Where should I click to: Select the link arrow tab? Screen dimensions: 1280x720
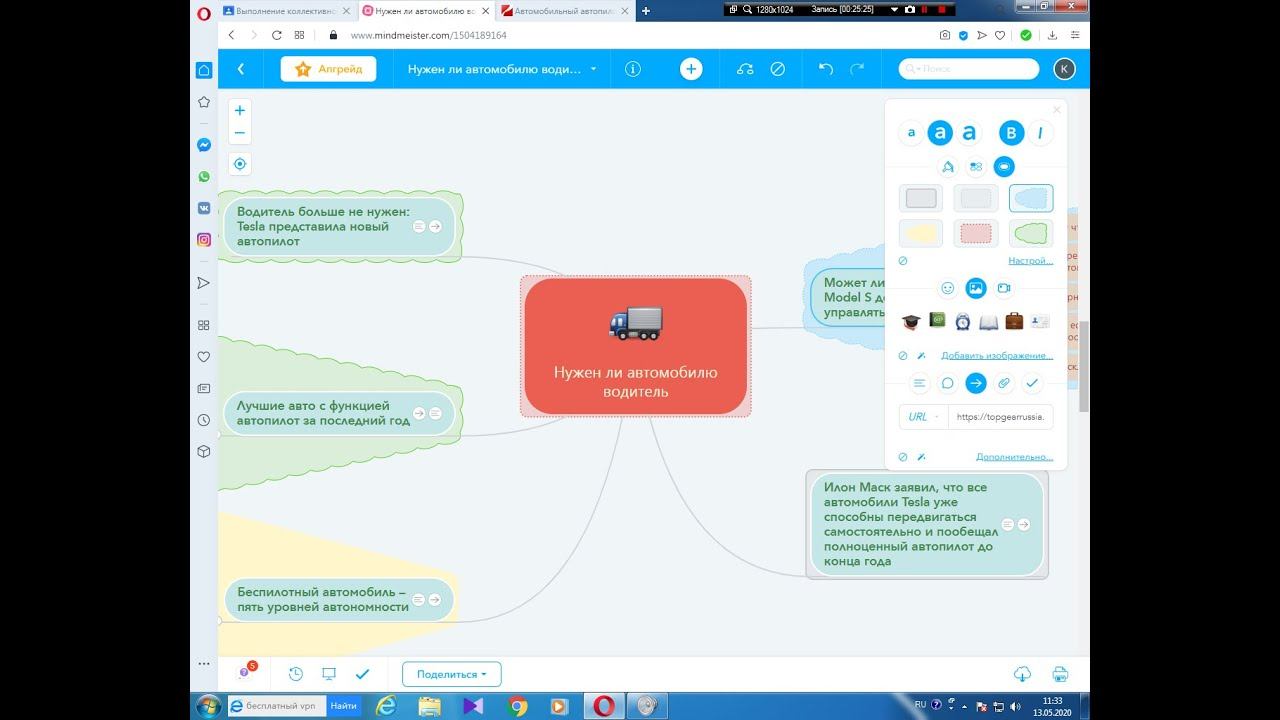click(976, 383)
